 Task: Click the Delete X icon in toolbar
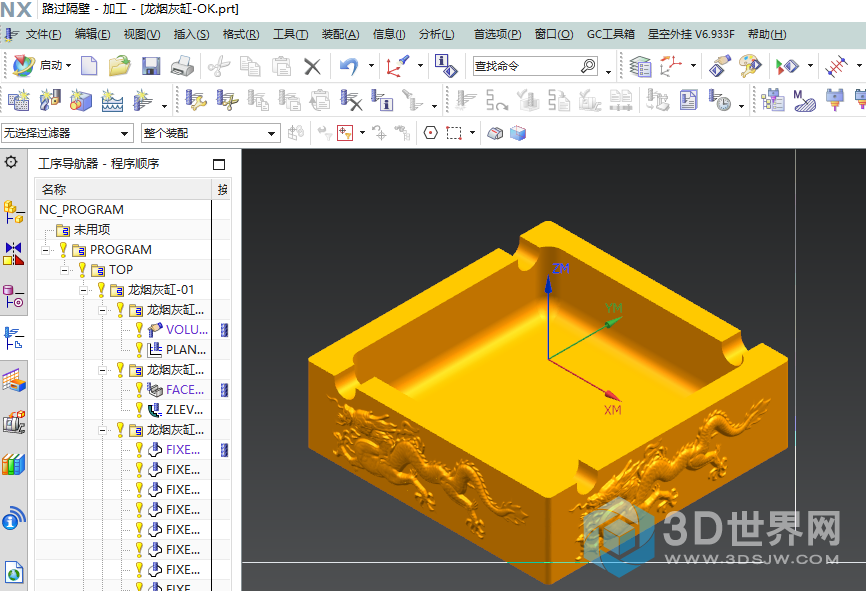[x=312, y=67]
